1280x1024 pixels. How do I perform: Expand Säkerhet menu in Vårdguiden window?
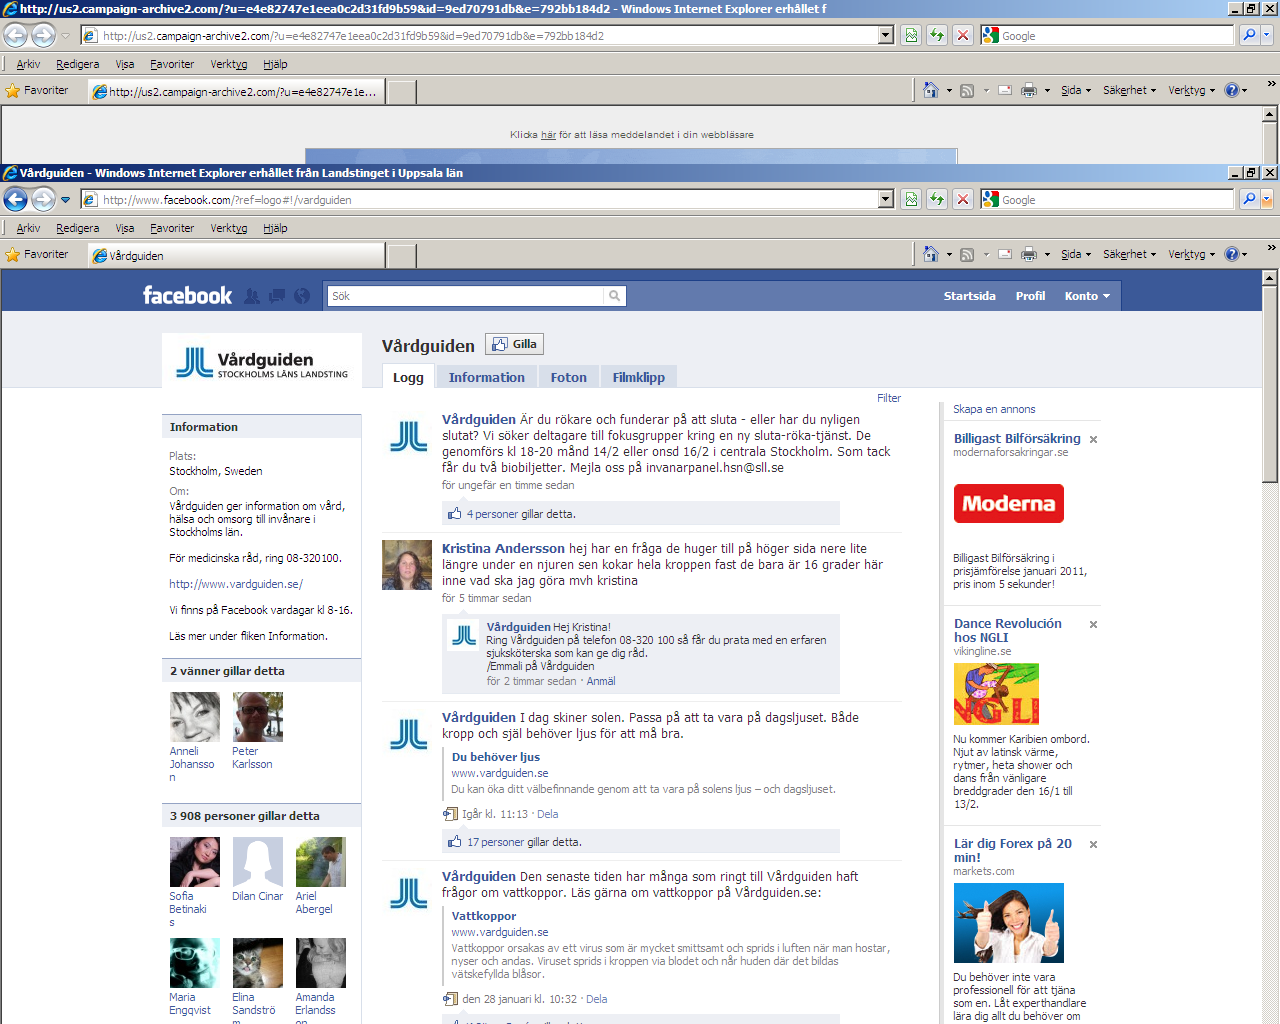tap(1129, 254)
